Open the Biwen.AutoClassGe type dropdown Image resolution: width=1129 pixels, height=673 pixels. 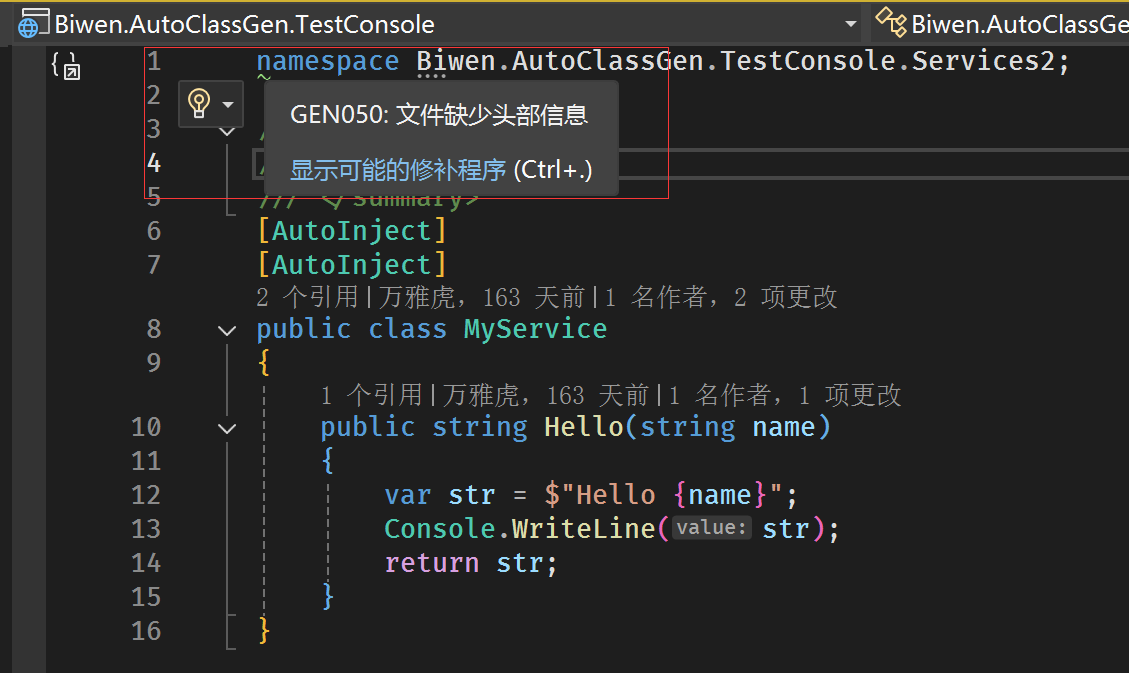[1019, 24]
